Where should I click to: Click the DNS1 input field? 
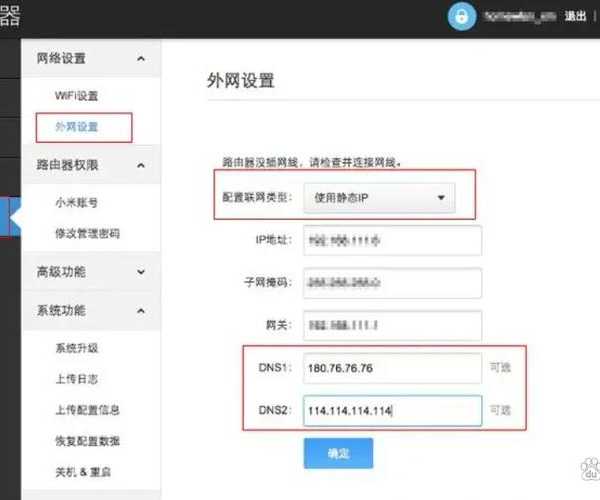[392, 369]
